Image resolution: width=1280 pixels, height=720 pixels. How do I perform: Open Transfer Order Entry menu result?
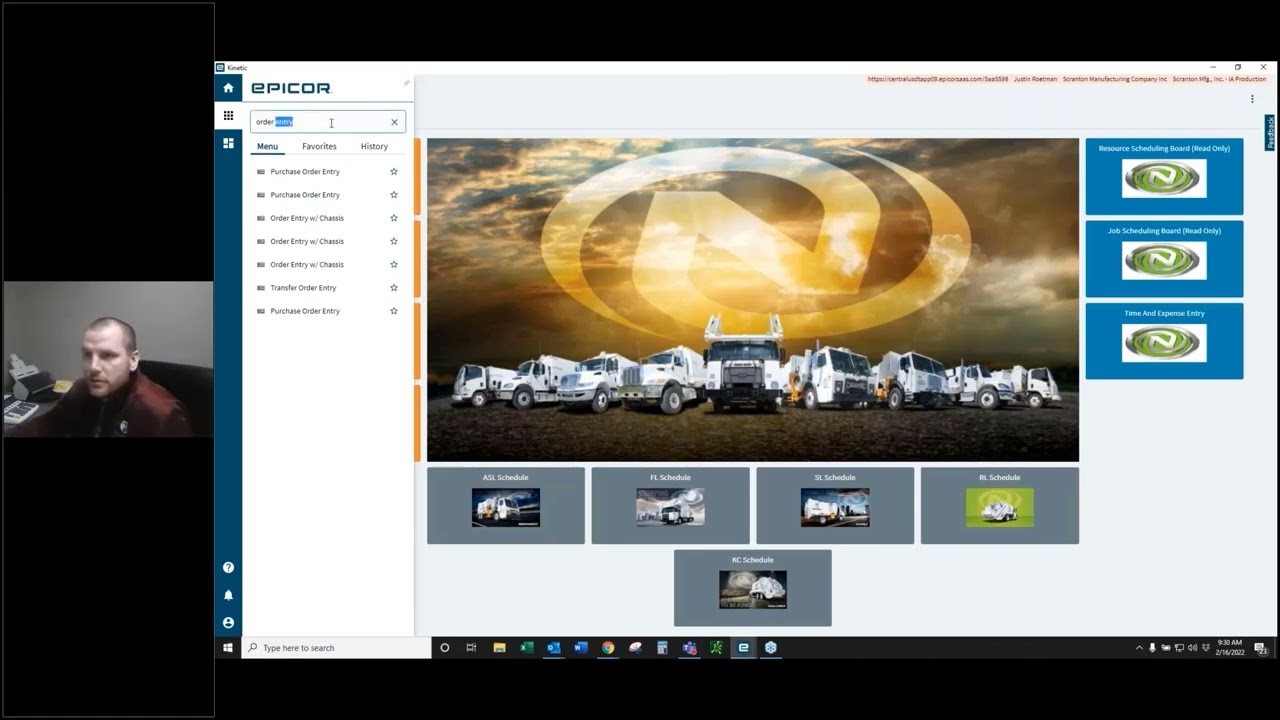coord(303,288)
